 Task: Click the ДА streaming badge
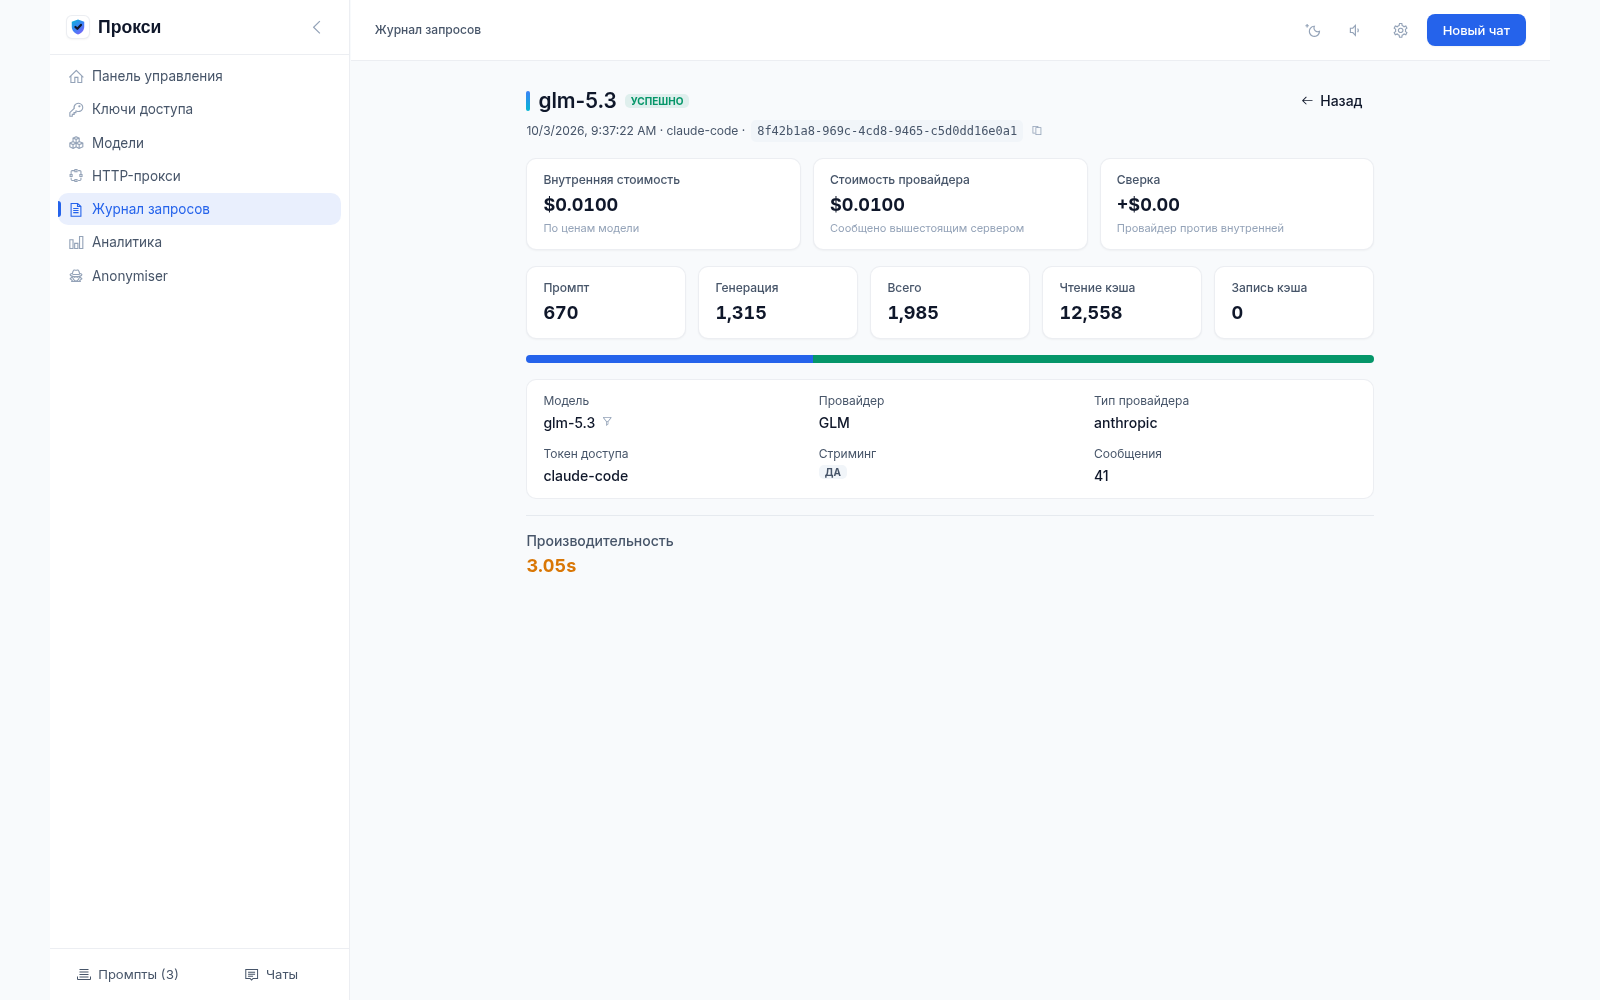(x=833, y=473)
